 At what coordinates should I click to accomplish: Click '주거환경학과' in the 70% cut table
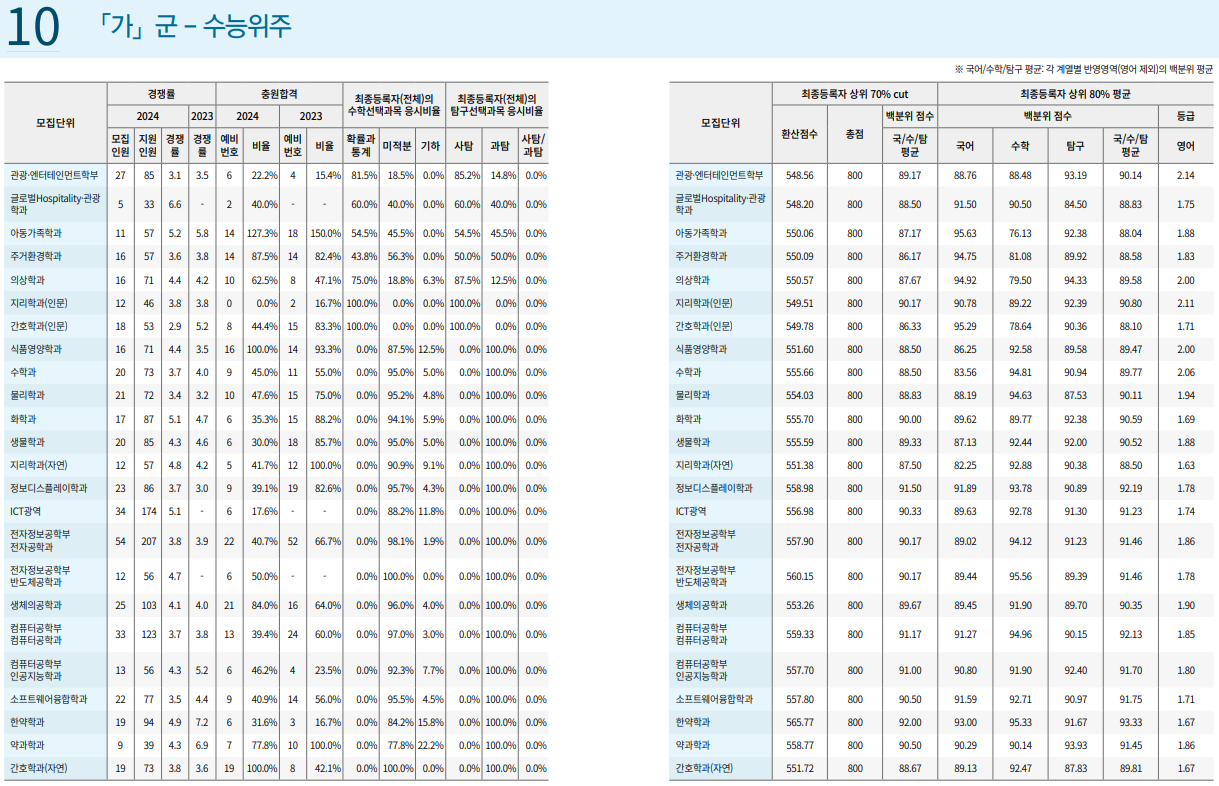pyautogui.click(x=701, y=256)
